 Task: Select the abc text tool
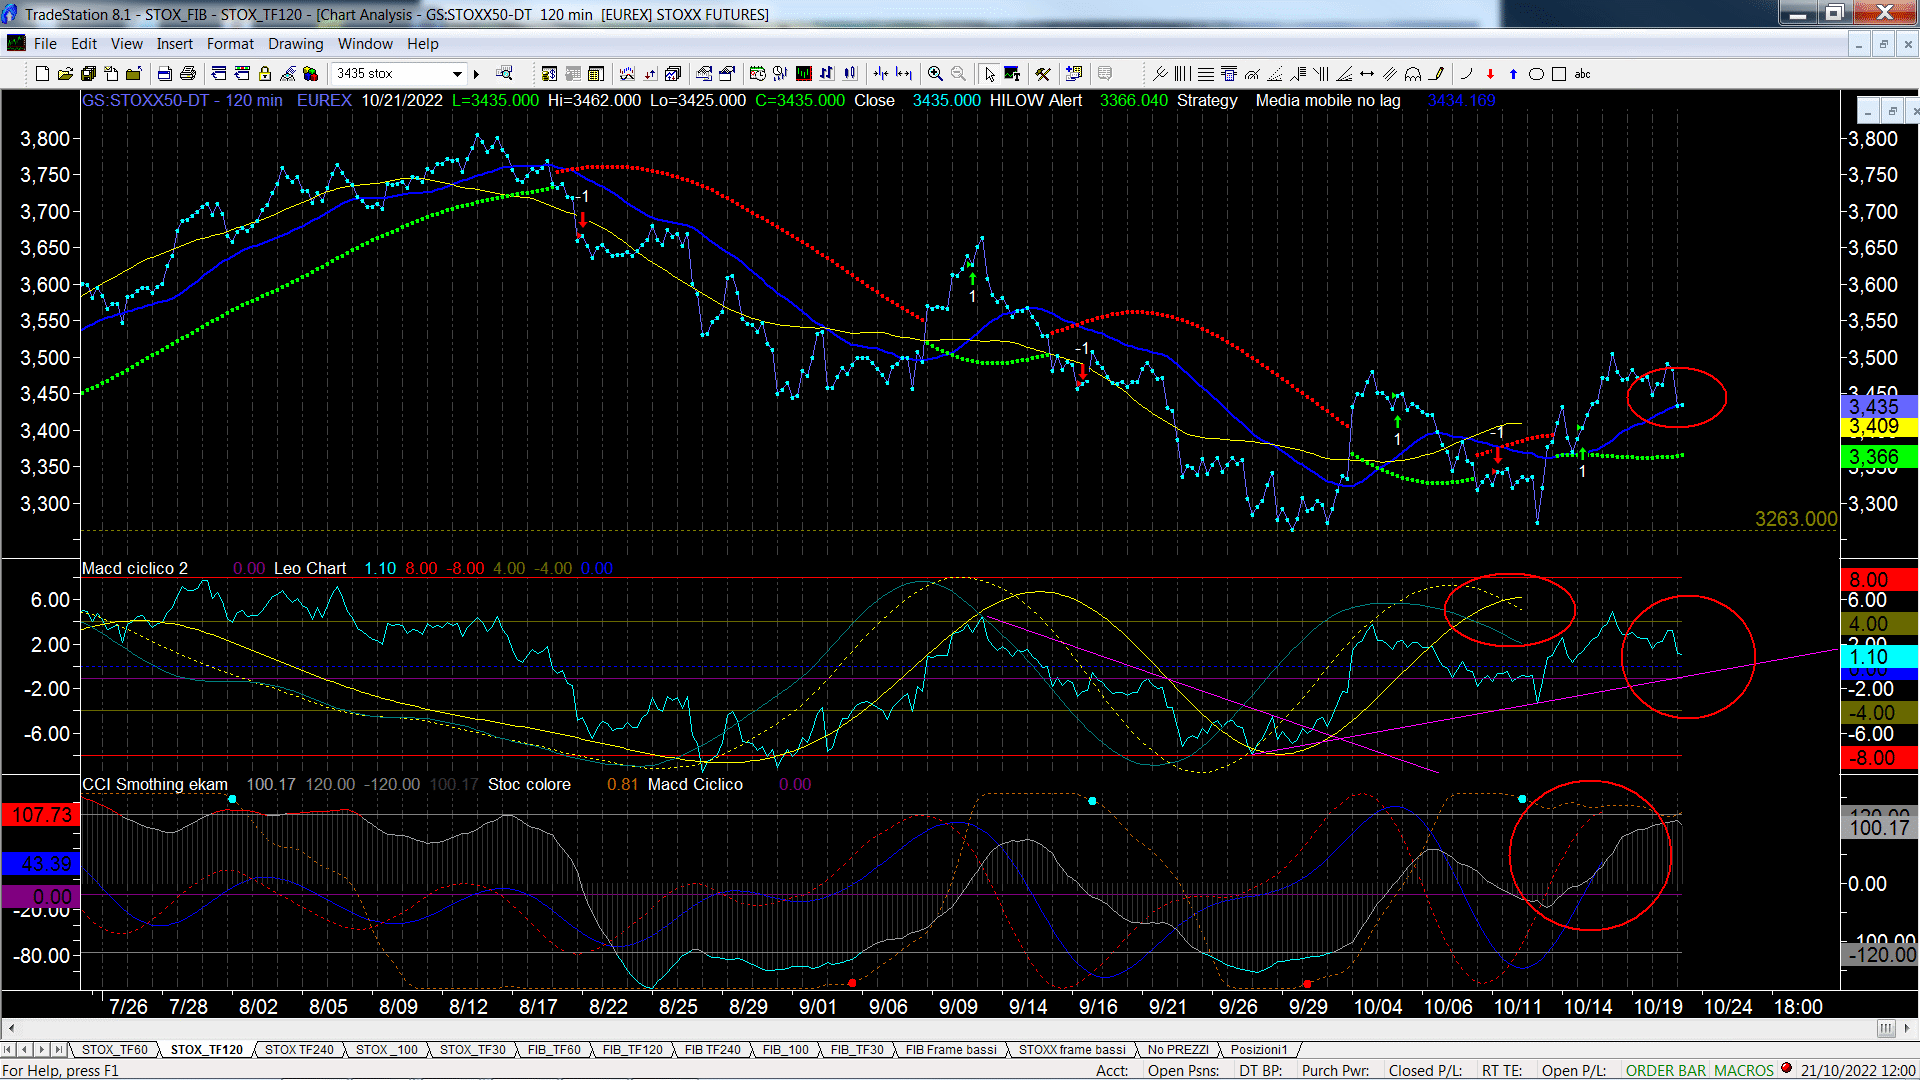point(1582,74)
